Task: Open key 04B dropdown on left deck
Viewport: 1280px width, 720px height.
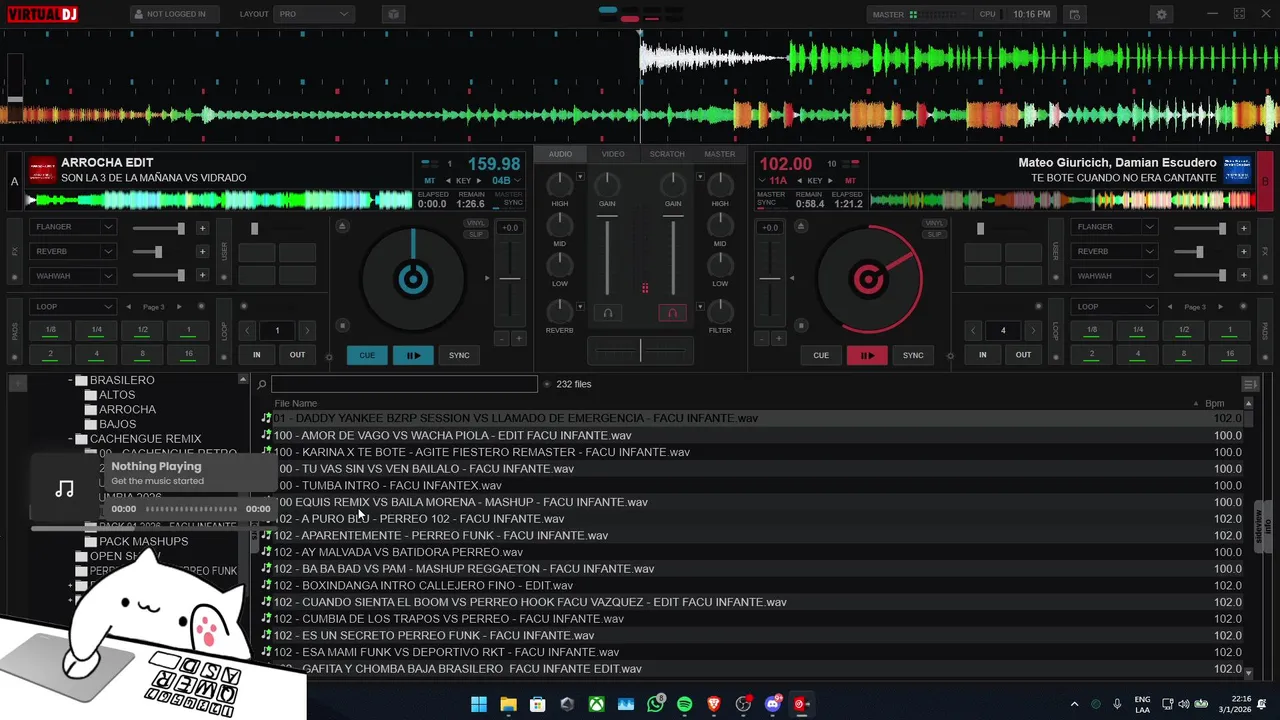Action: 507,181
